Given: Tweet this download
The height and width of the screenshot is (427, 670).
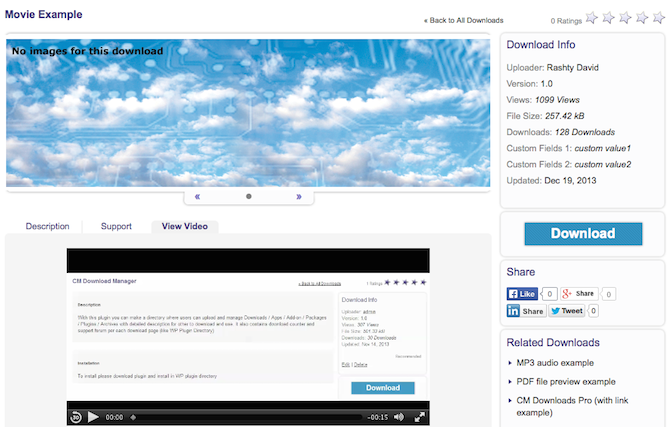Looking at the screenshot, I should [x=567, y=311].
